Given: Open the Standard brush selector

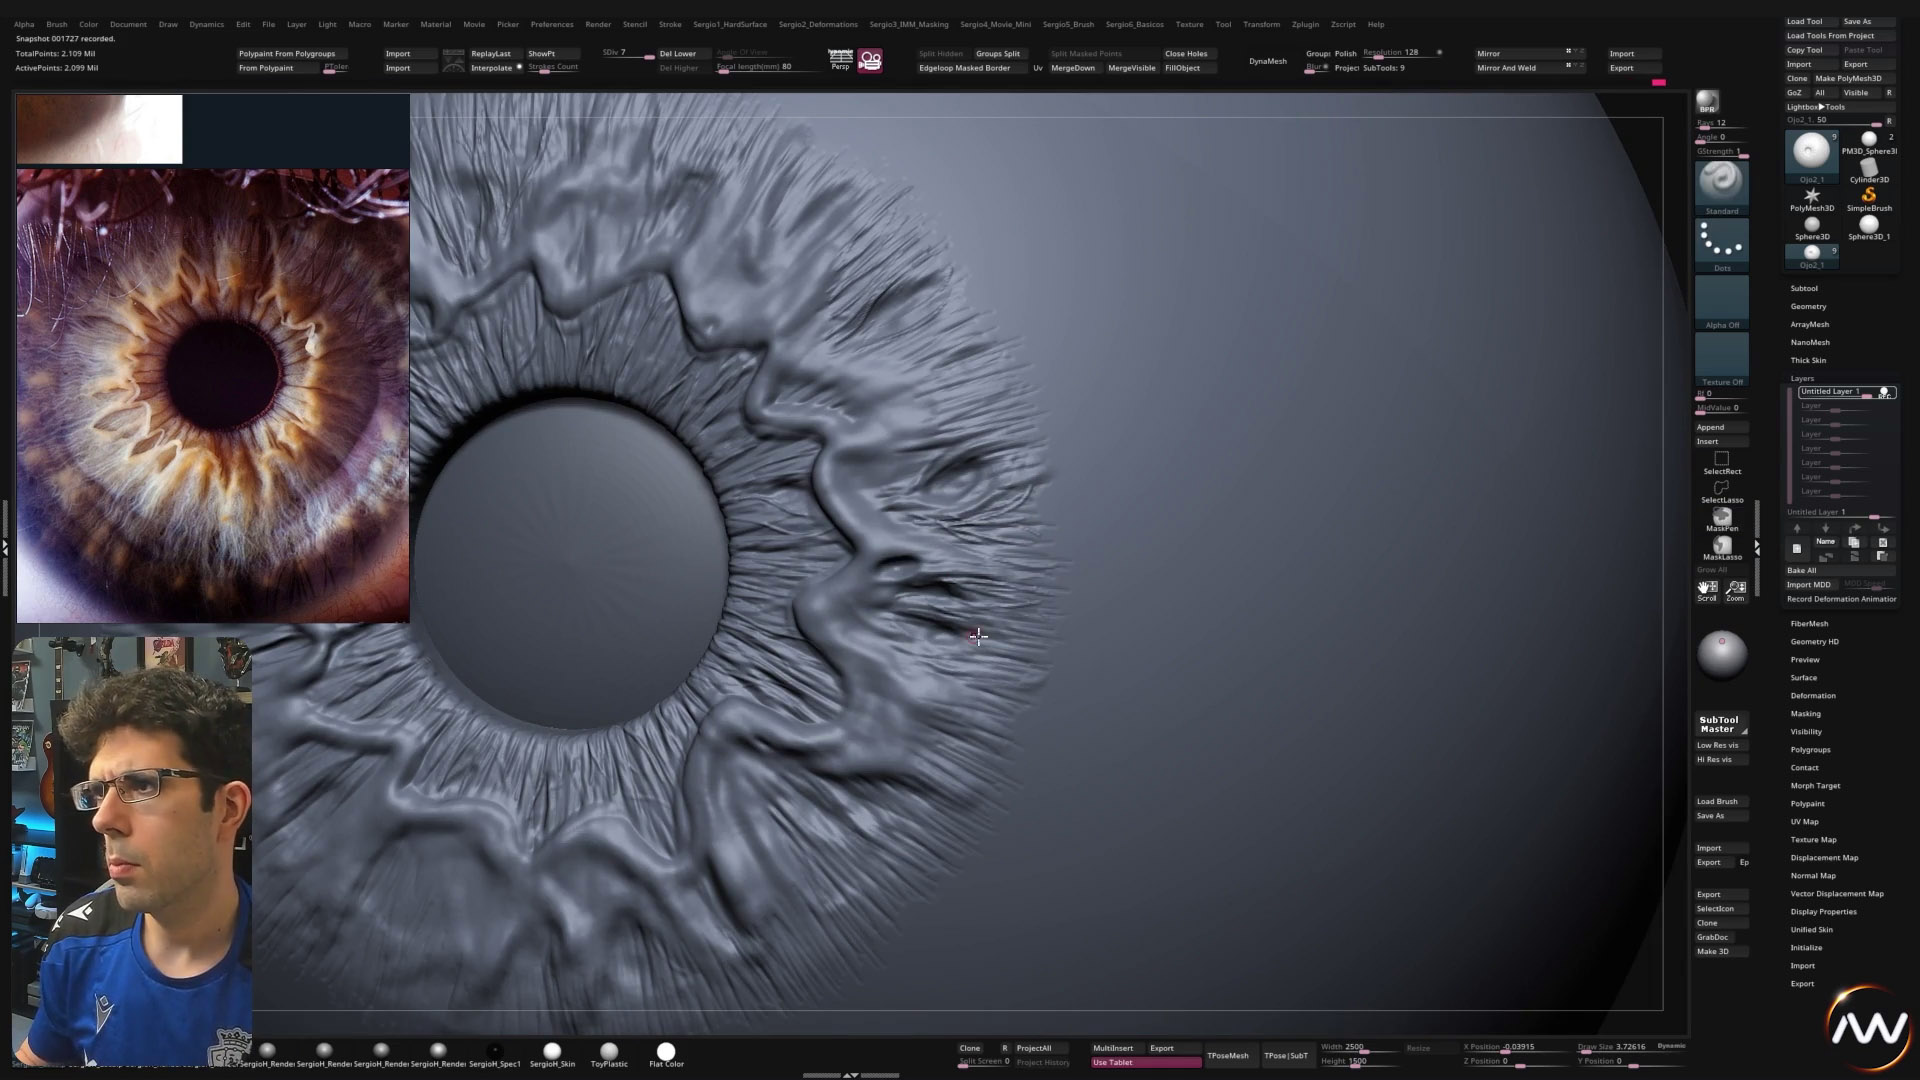Looking at the screenshot, I should (1721, 184).
